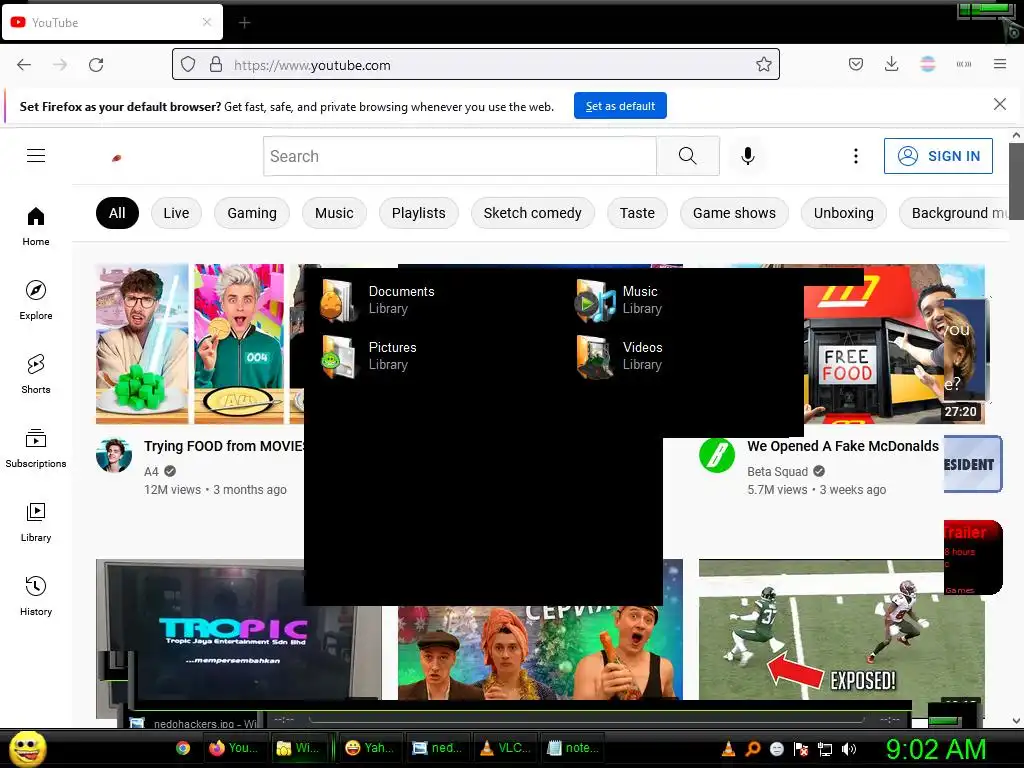
Task: Open the Music library icon
Action: coord(594,300)
